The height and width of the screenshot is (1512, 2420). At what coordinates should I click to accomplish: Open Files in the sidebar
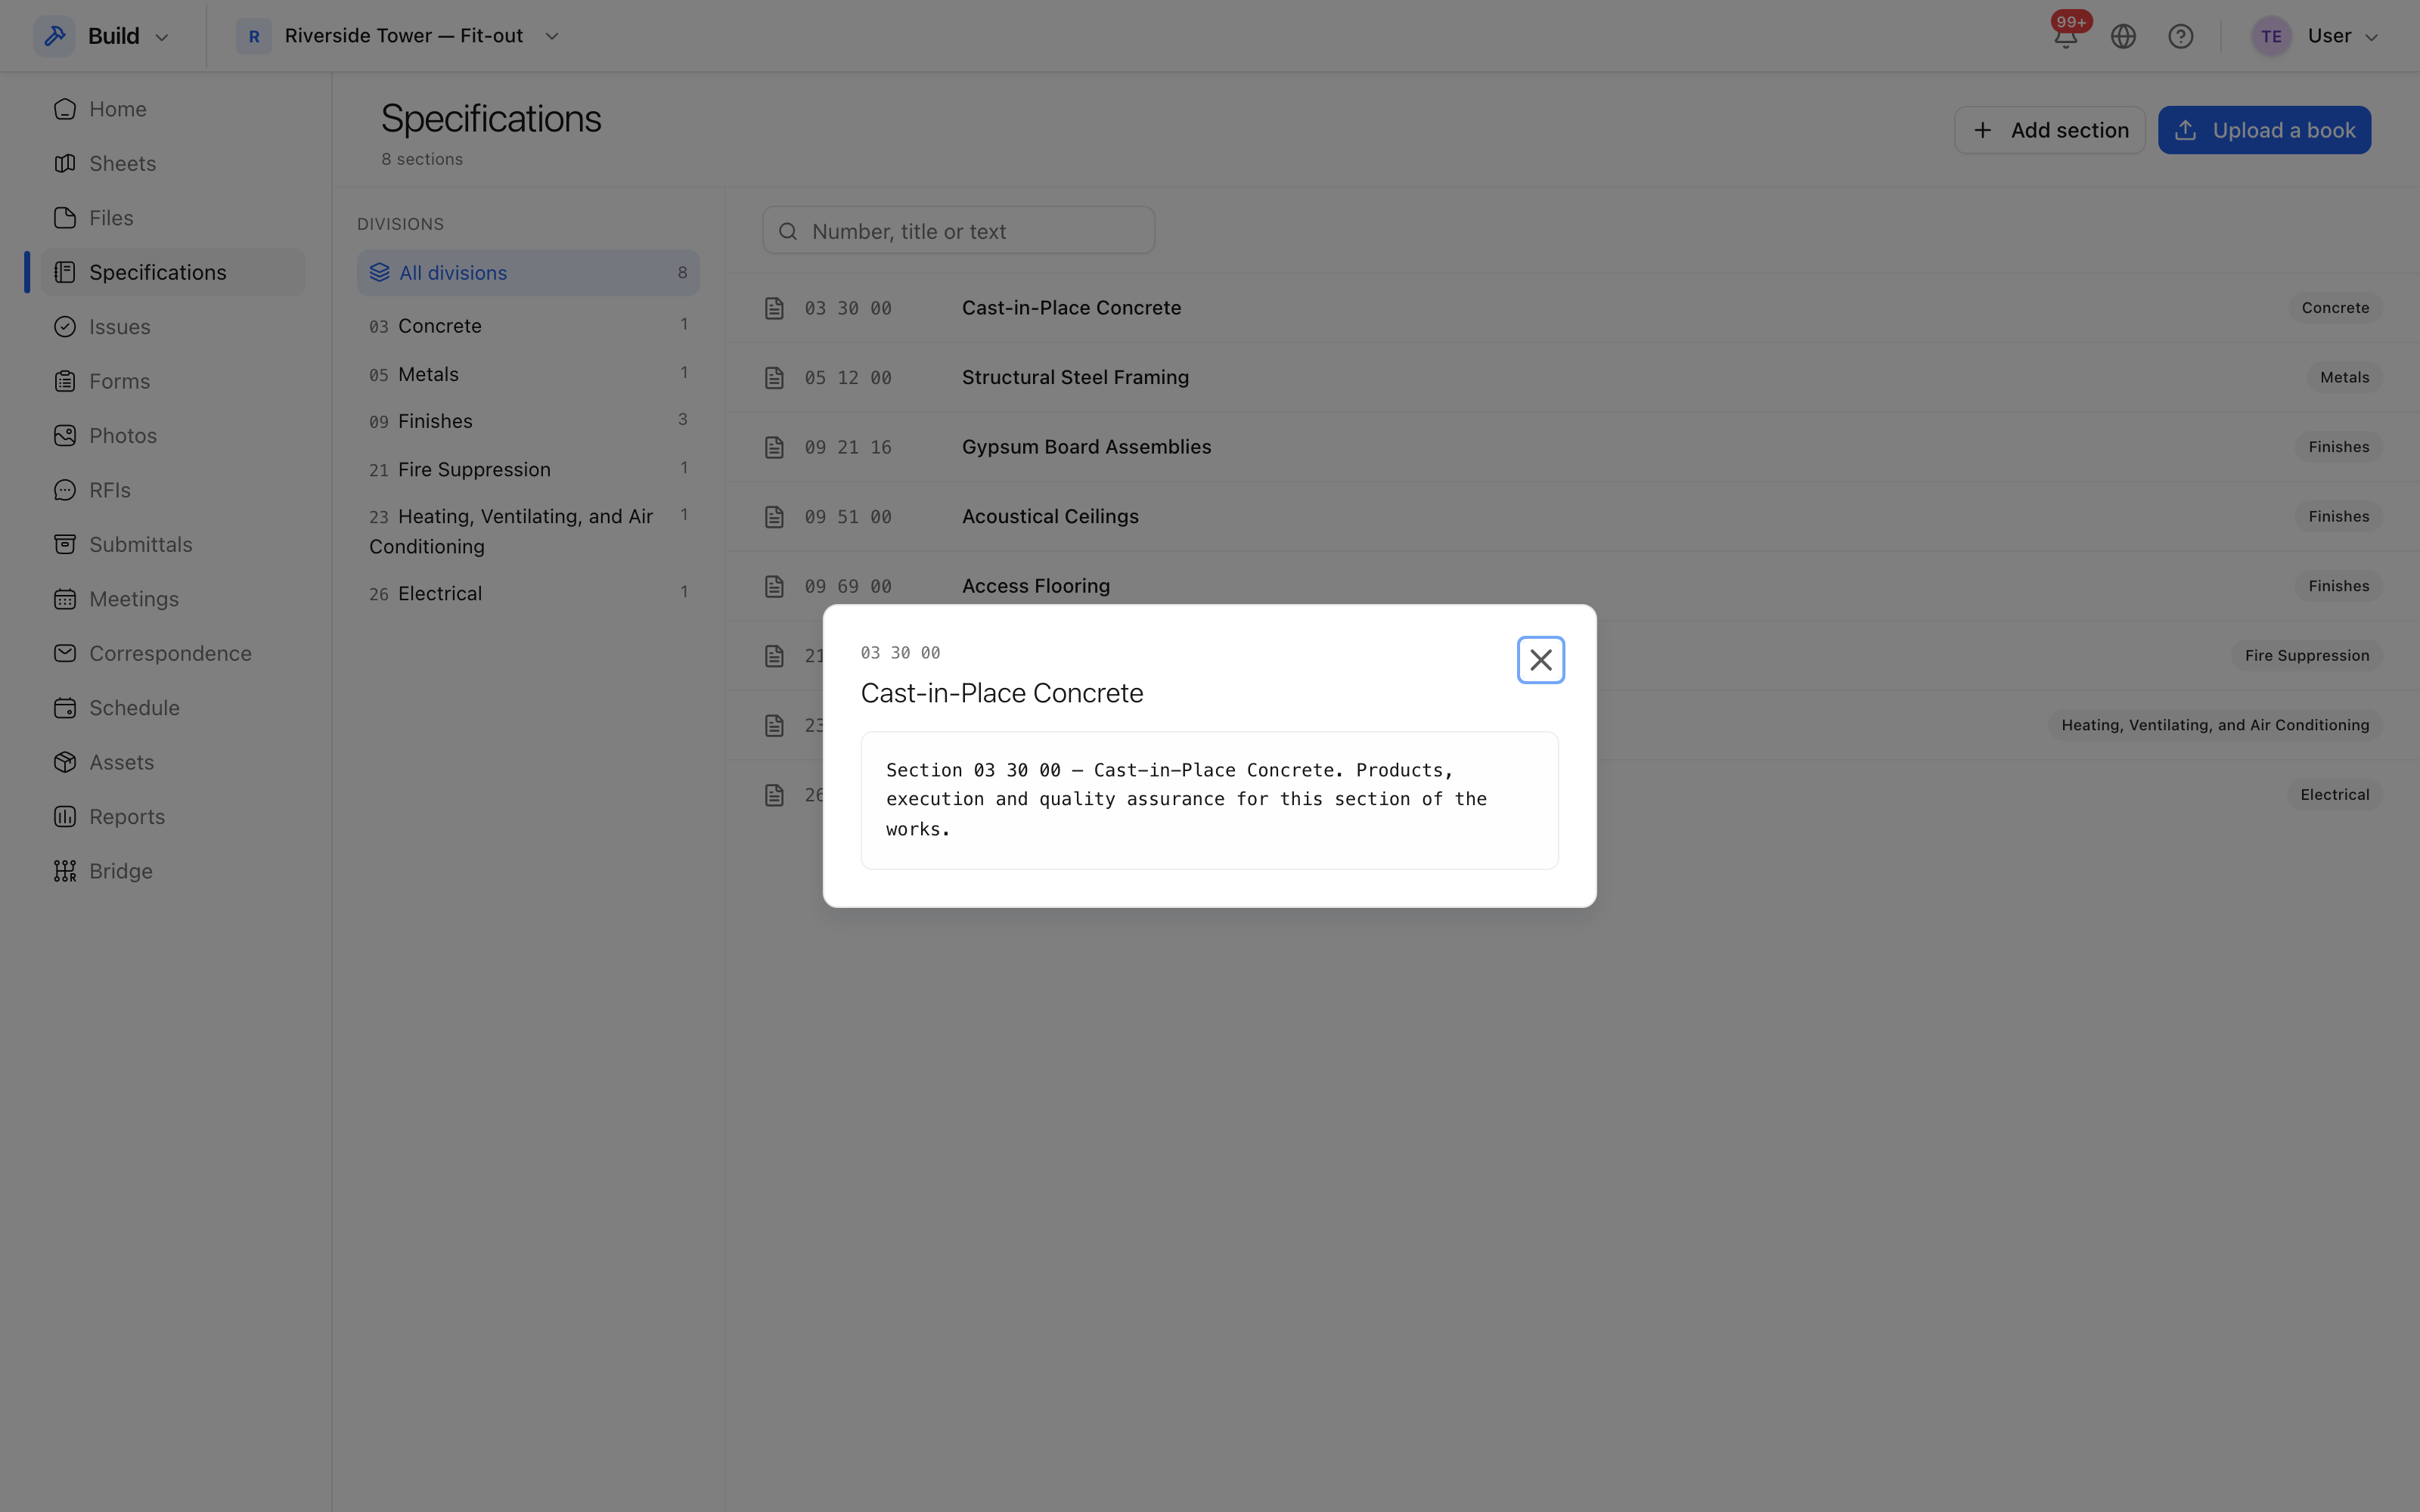tap(172, 218)
